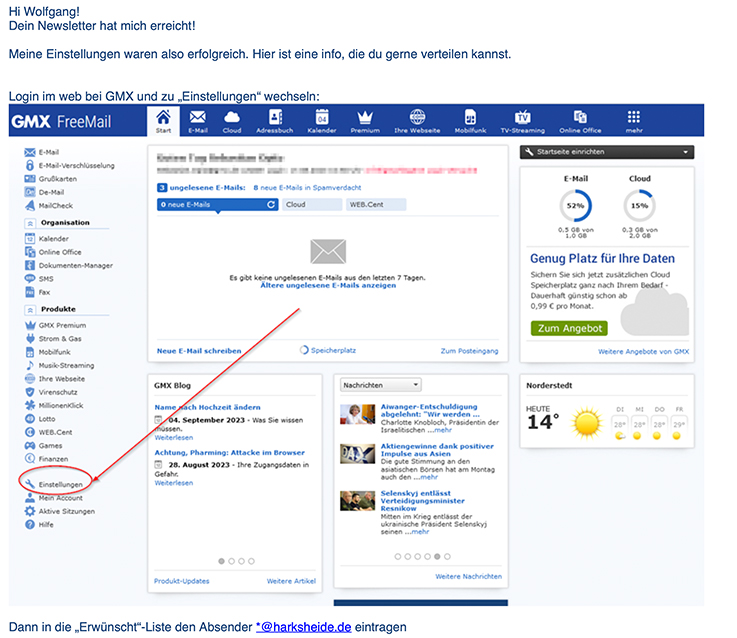Click the SMS speech bubble icon in sidebar
The height and width of the screenshot is (638, 737).
pyautogui.click(x=30, y=278)
